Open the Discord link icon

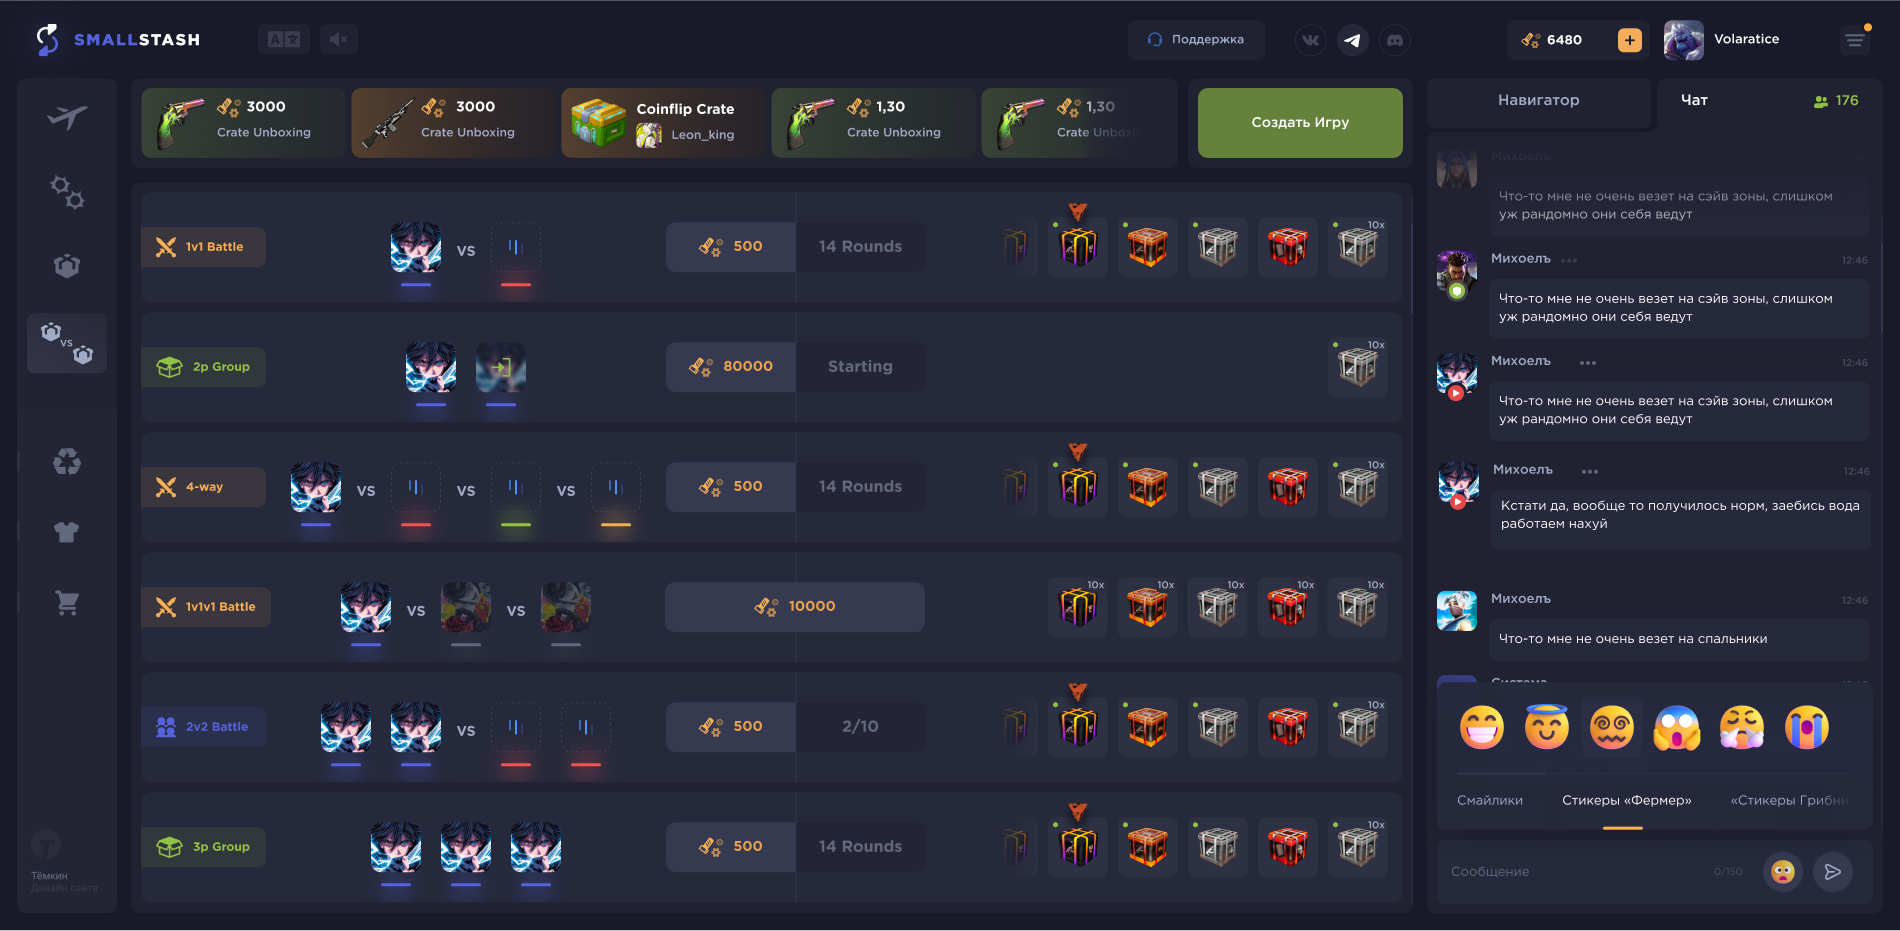click(1395, 40)
